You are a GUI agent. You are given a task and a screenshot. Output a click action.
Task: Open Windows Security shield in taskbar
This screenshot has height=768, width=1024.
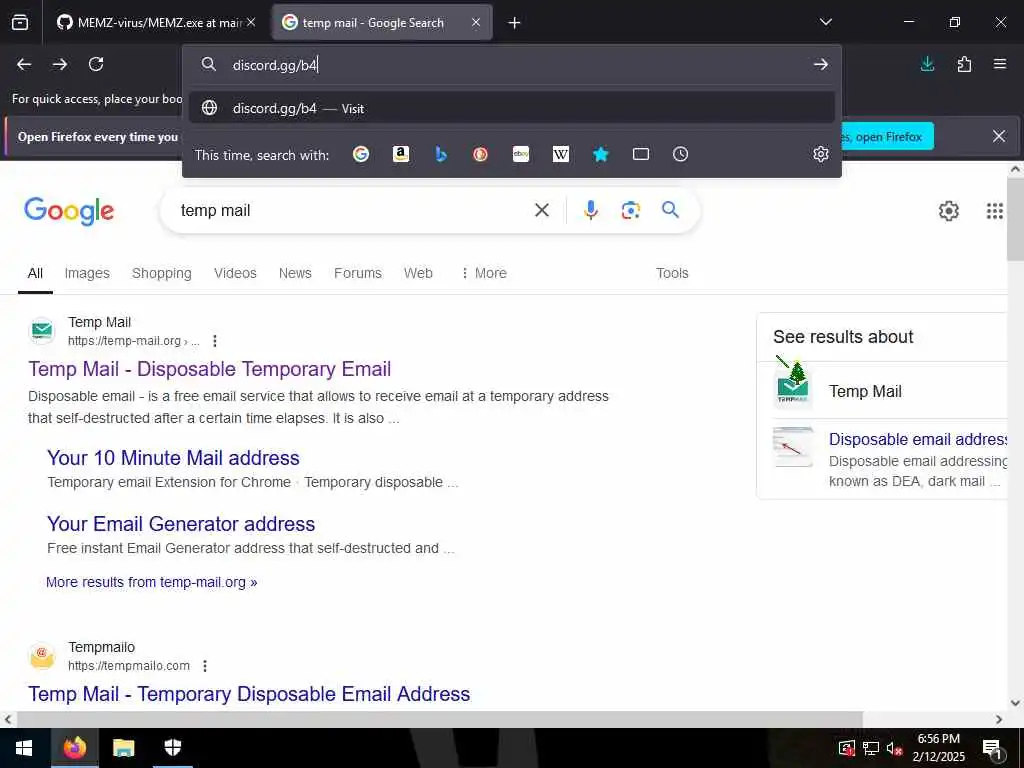172,748
